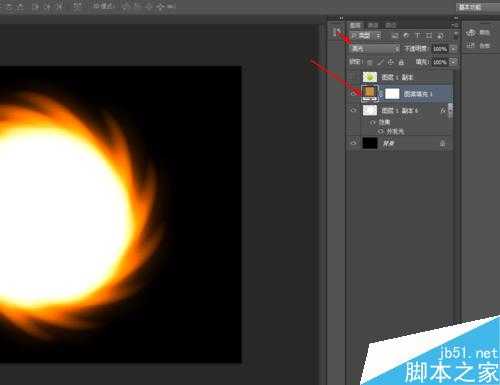Hide the background layer with its eye icon
Screen dimensions: 500x385
point(354,143)
